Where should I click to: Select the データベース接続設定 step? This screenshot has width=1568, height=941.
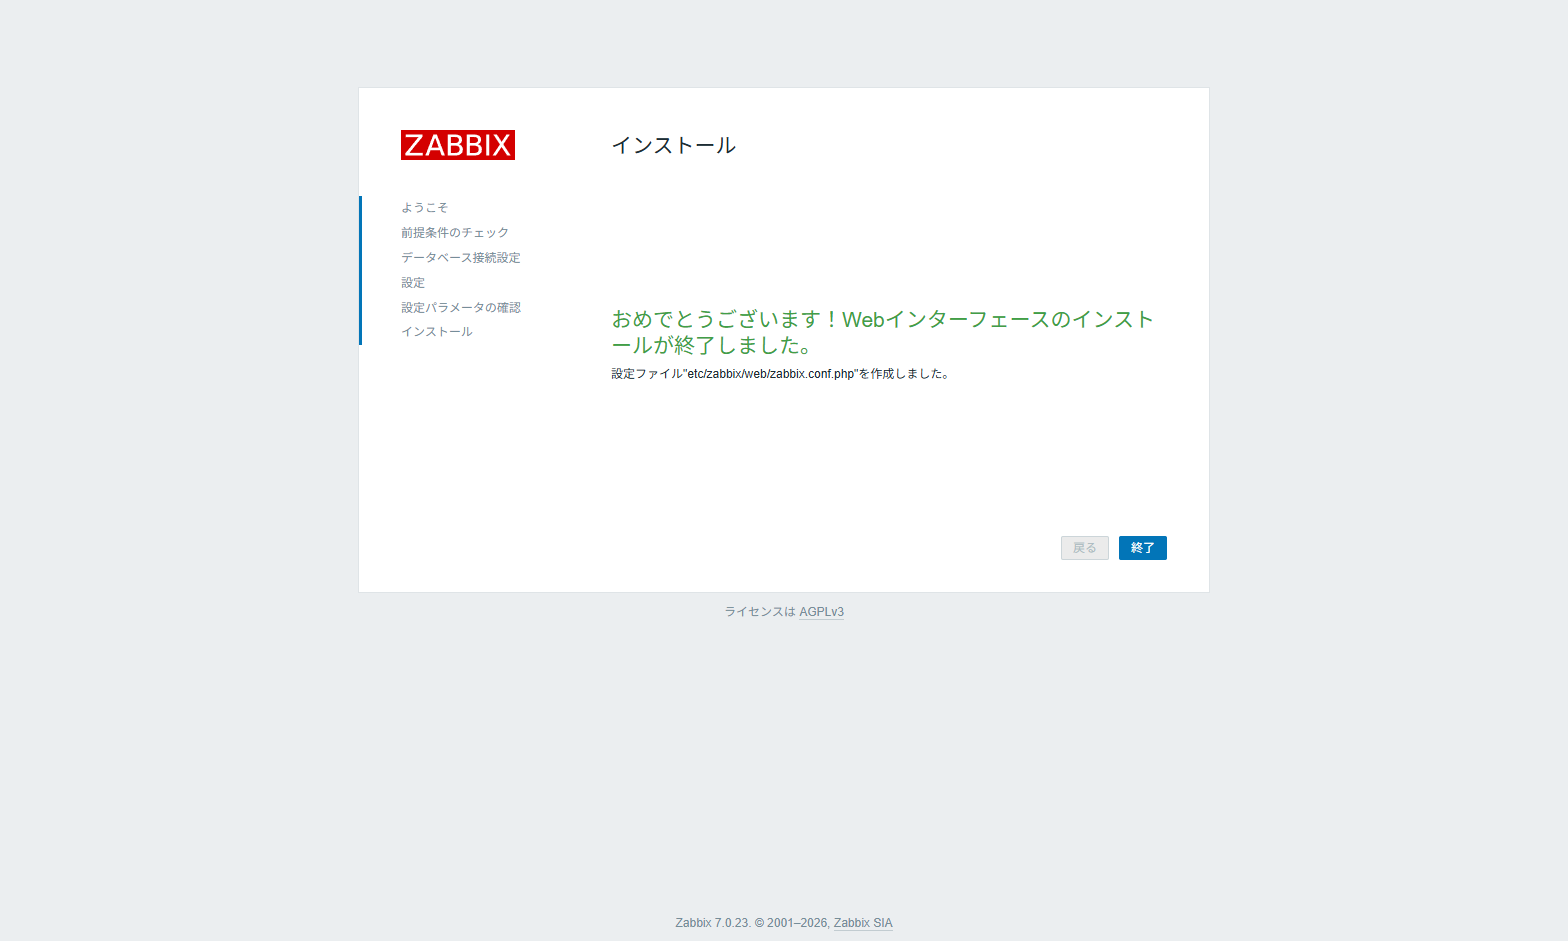tap(461, 258)
